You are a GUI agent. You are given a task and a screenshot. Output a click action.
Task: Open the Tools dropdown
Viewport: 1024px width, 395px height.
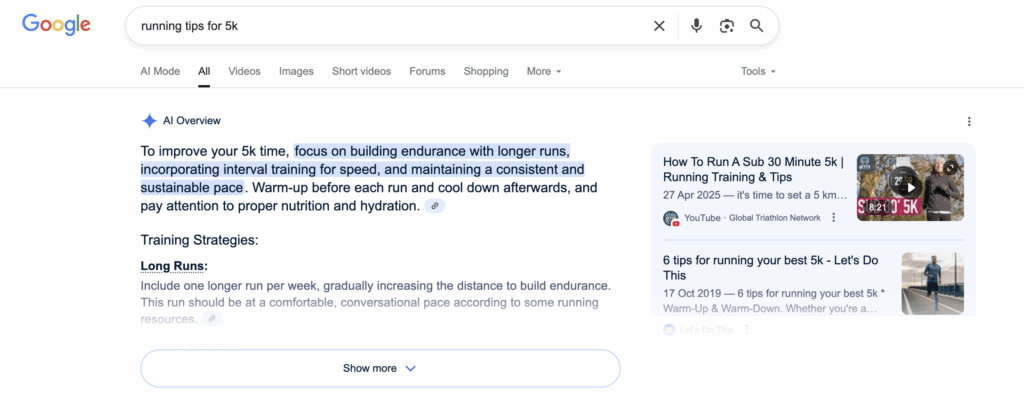coord(758,71)
